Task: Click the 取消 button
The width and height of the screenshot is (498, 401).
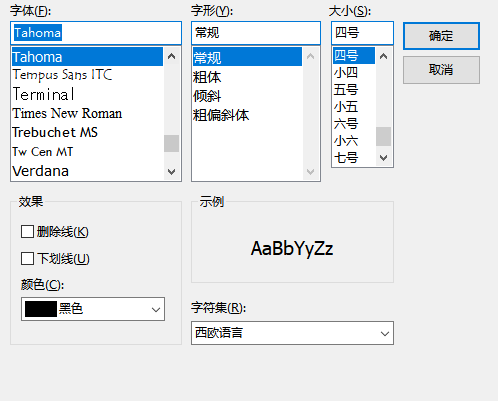Action: click(441, 70)
